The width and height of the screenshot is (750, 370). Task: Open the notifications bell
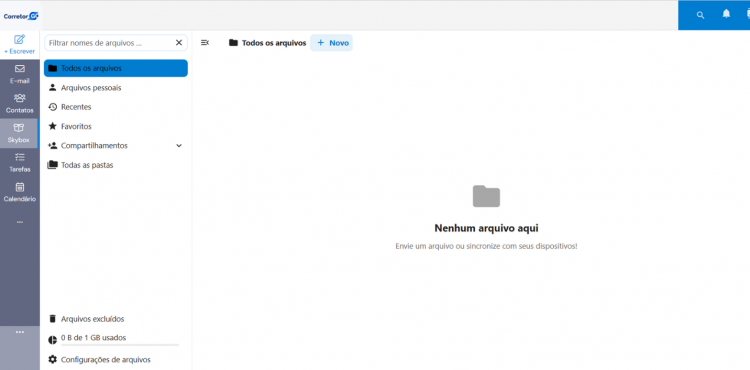(726, 14)
